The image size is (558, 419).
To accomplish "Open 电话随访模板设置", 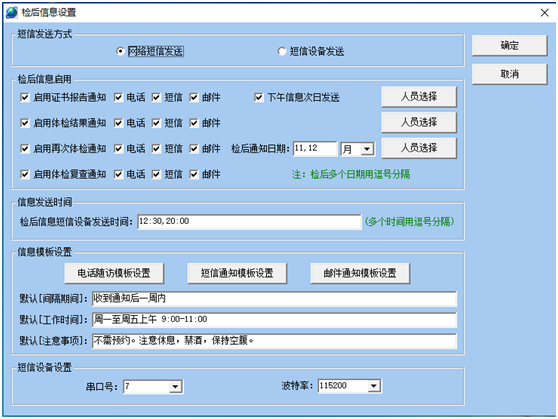I will point(114,273).
